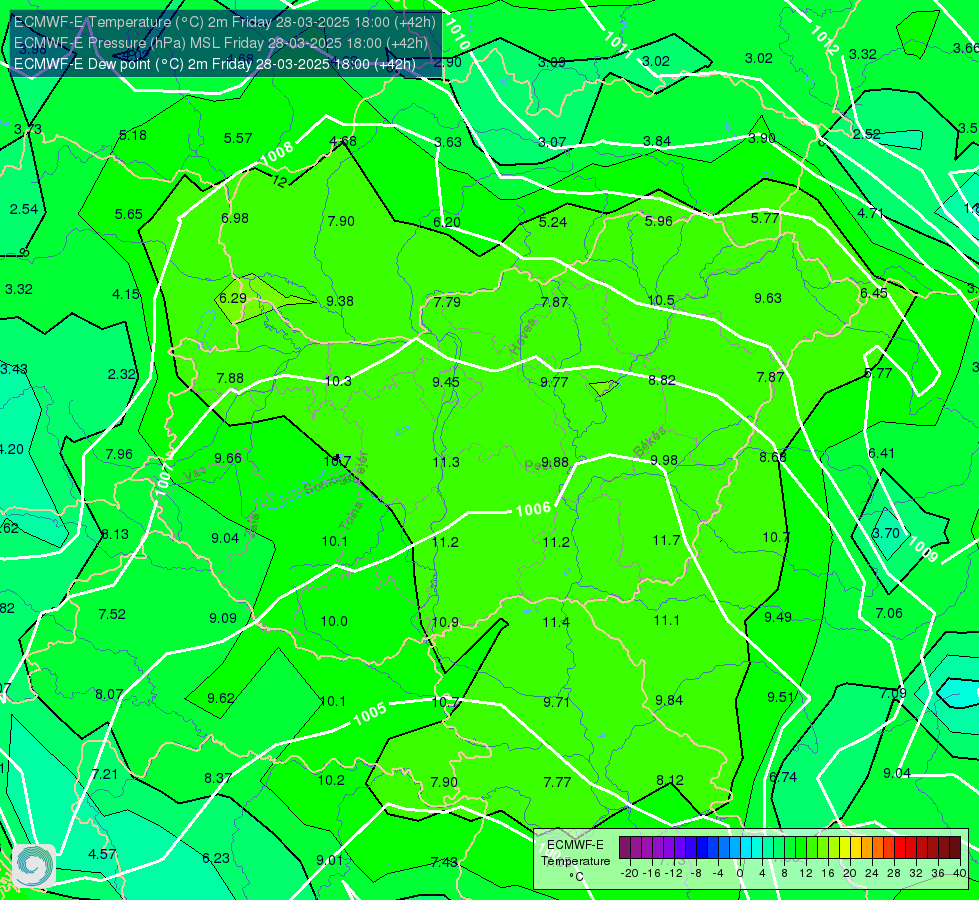Click the swirl logo icon in the corner
This screenshot has height=900, width=979.
(34, 866)
